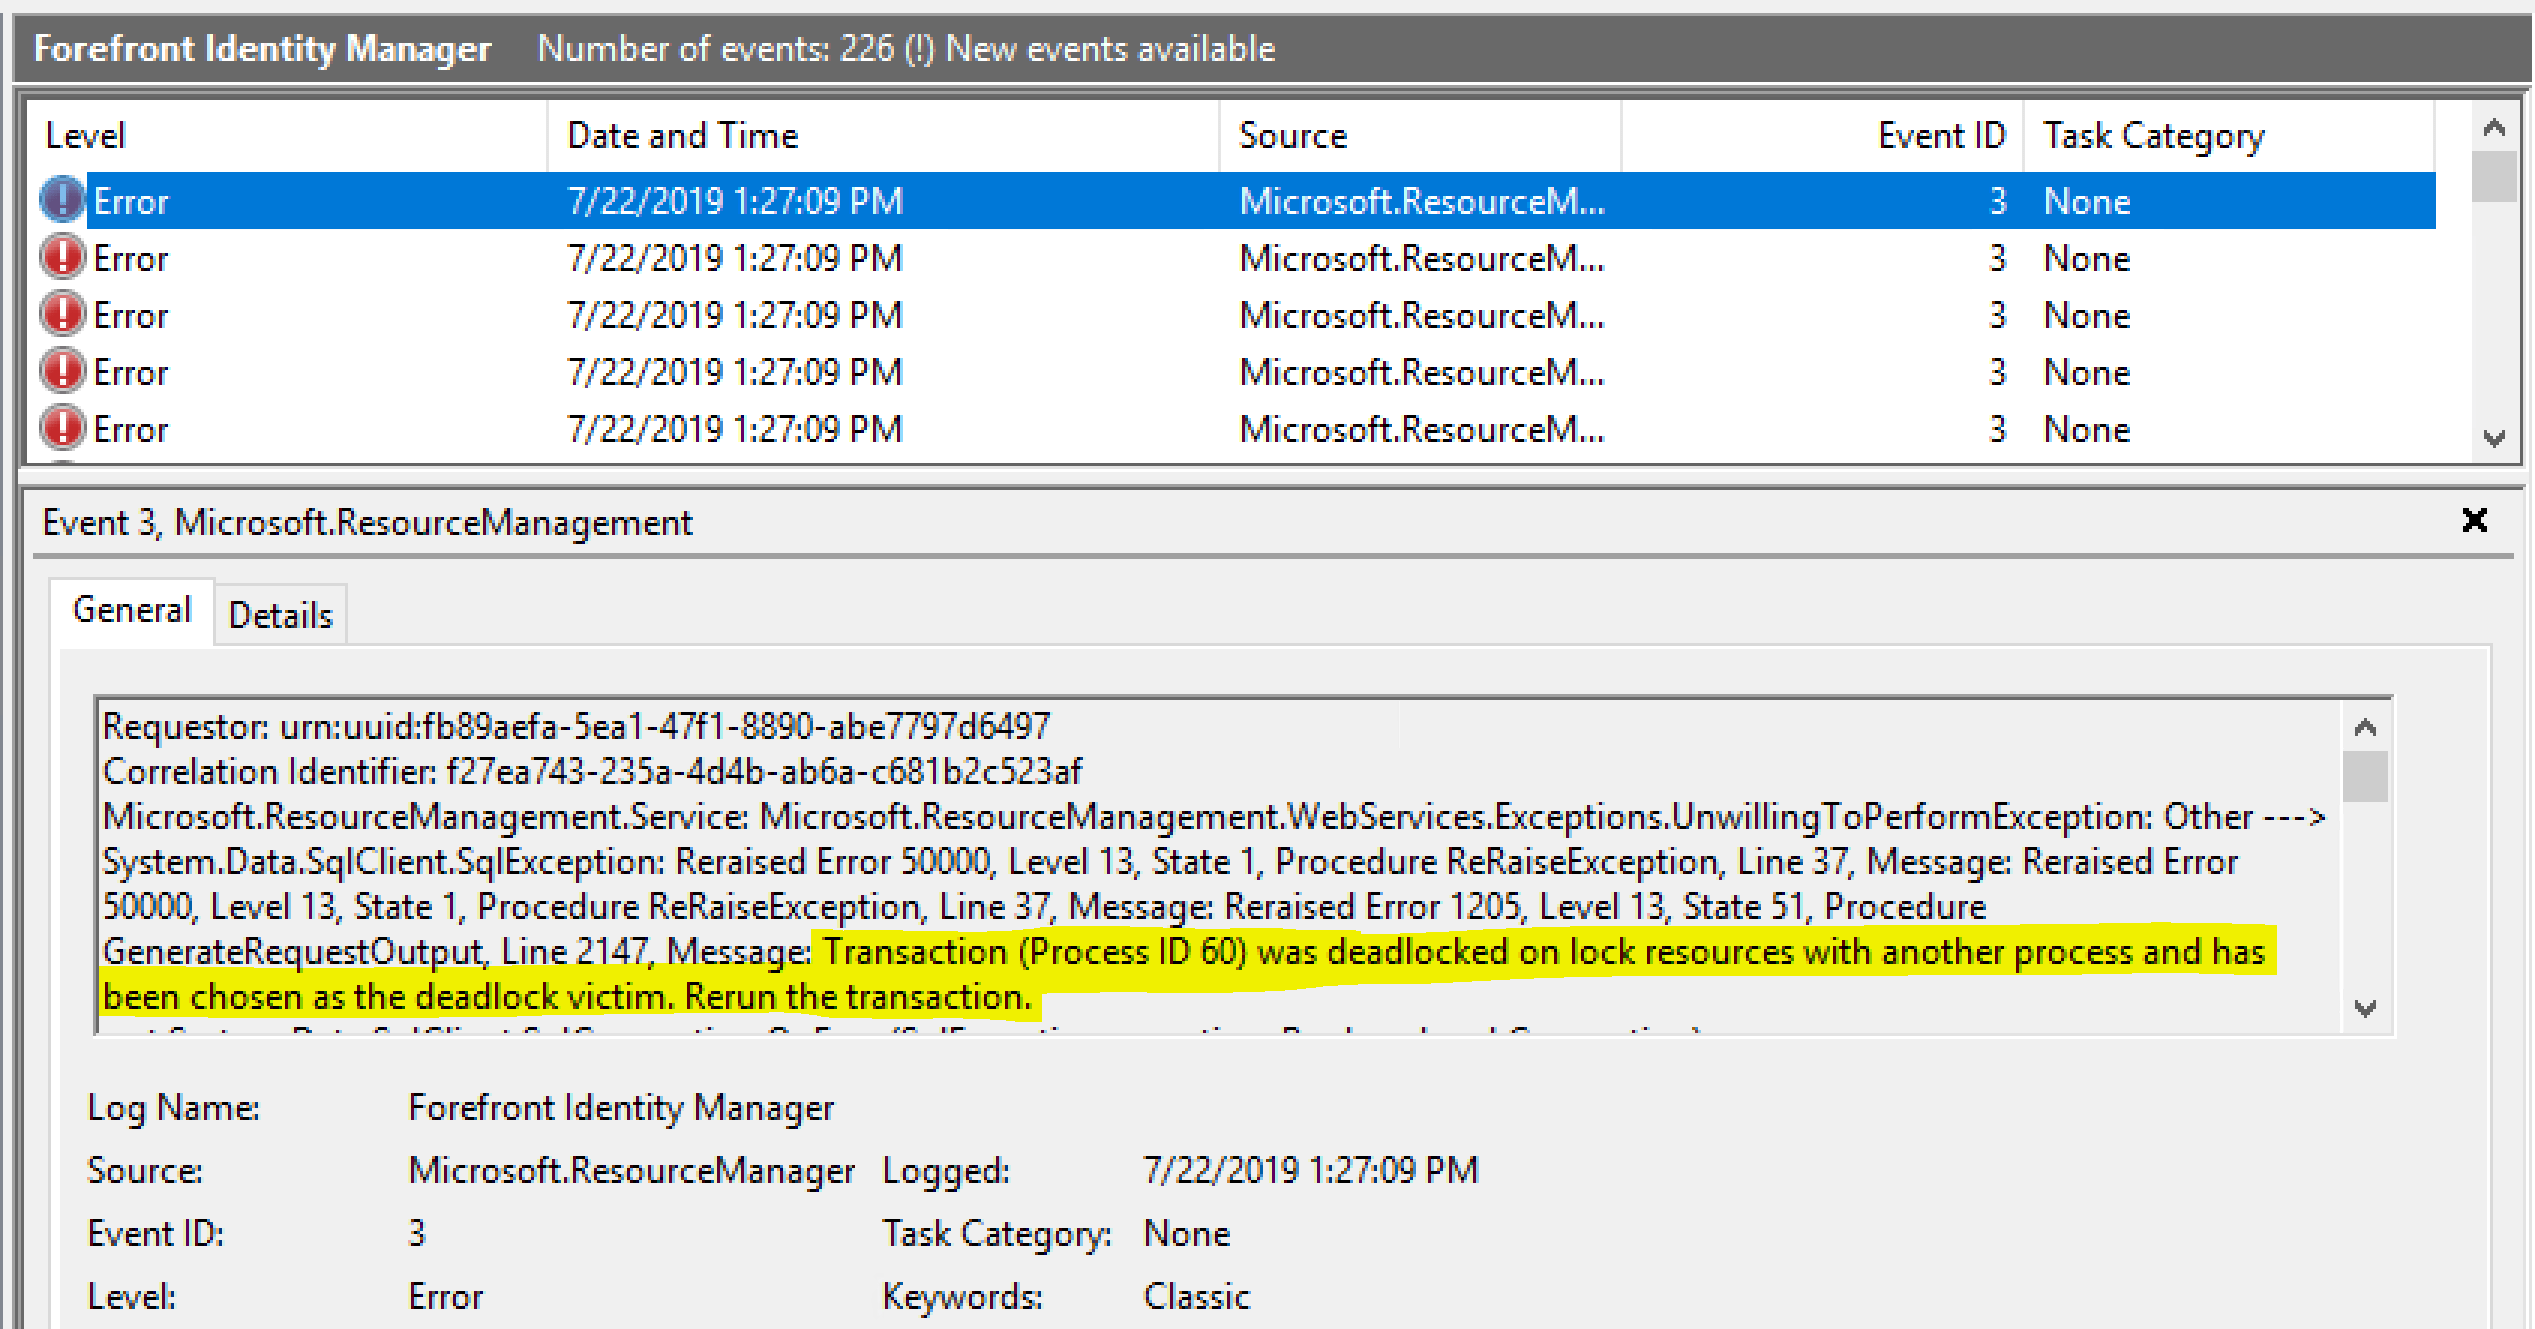The height and width of the screenshot is (1329, 2535).
Task: Click the red error icon in fifth row
Action: (62, 428)
